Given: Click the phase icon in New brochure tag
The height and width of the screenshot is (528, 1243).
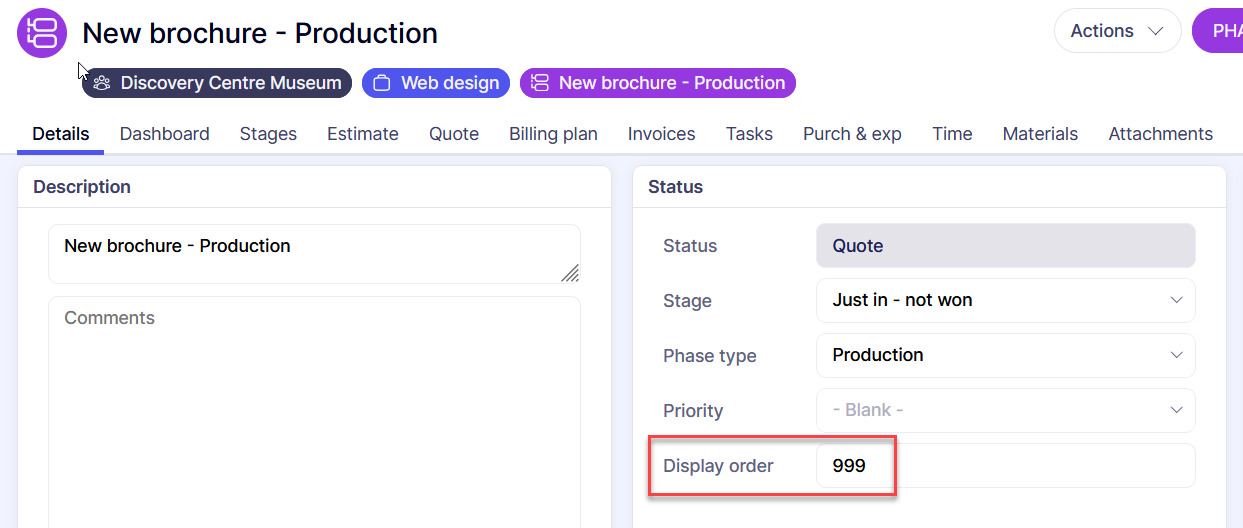Looking at the screenshot, I should click(540, 83).
